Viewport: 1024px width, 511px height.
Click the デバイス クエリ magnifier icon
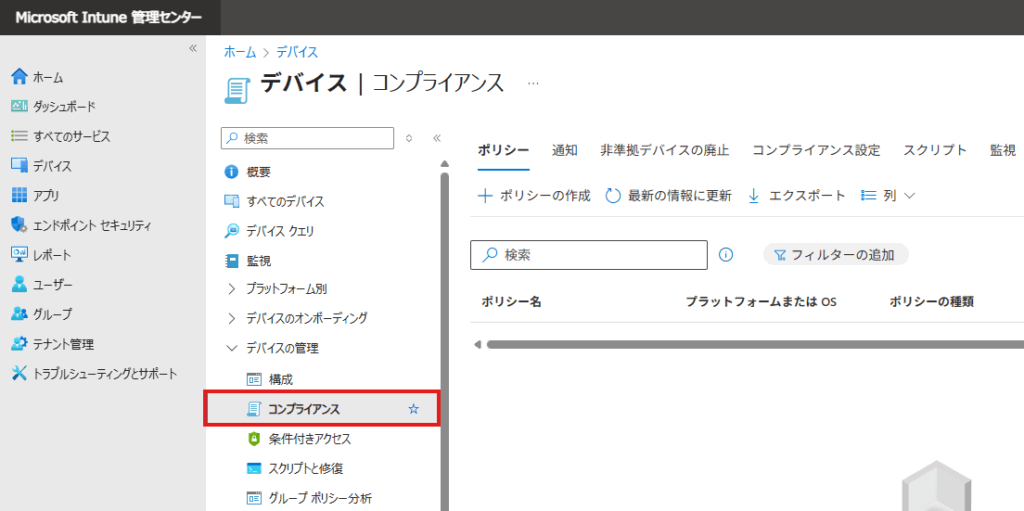[231, 231]
